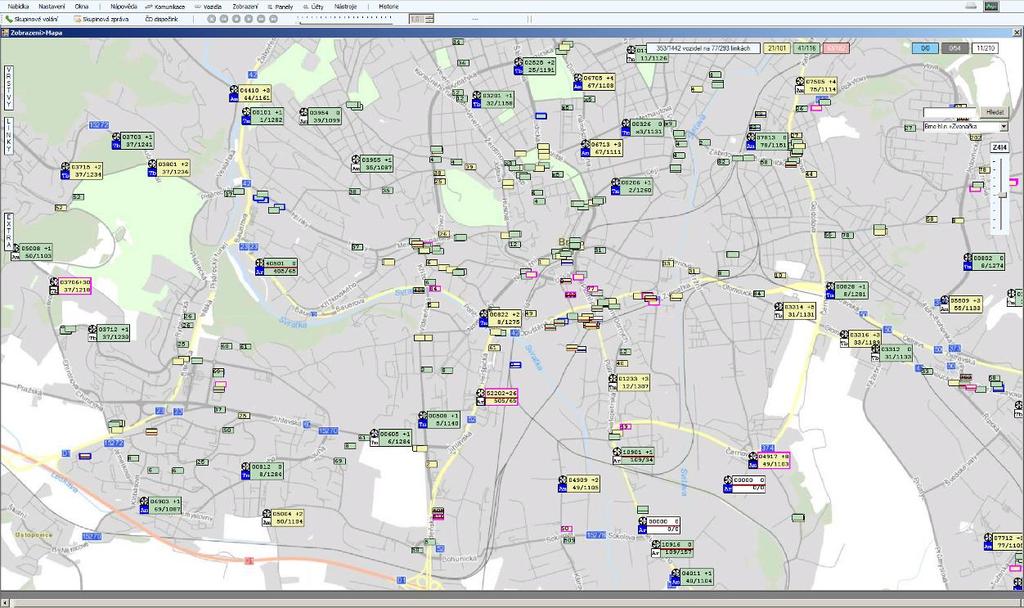Click the vehicle label 05008 +1
The height and width of the screenshot is (608, 1024).
pos(37,252)
